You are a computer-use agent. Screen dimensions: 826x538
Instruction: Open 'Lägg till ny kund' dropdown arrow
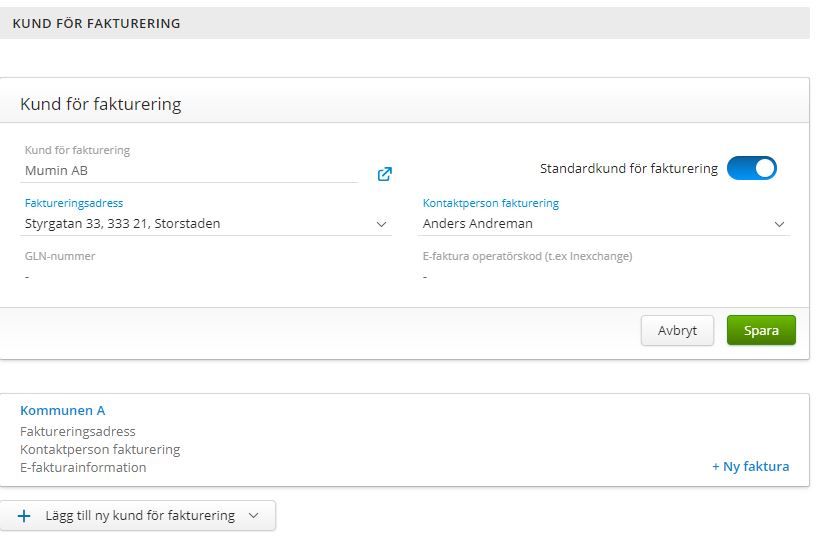253,516
